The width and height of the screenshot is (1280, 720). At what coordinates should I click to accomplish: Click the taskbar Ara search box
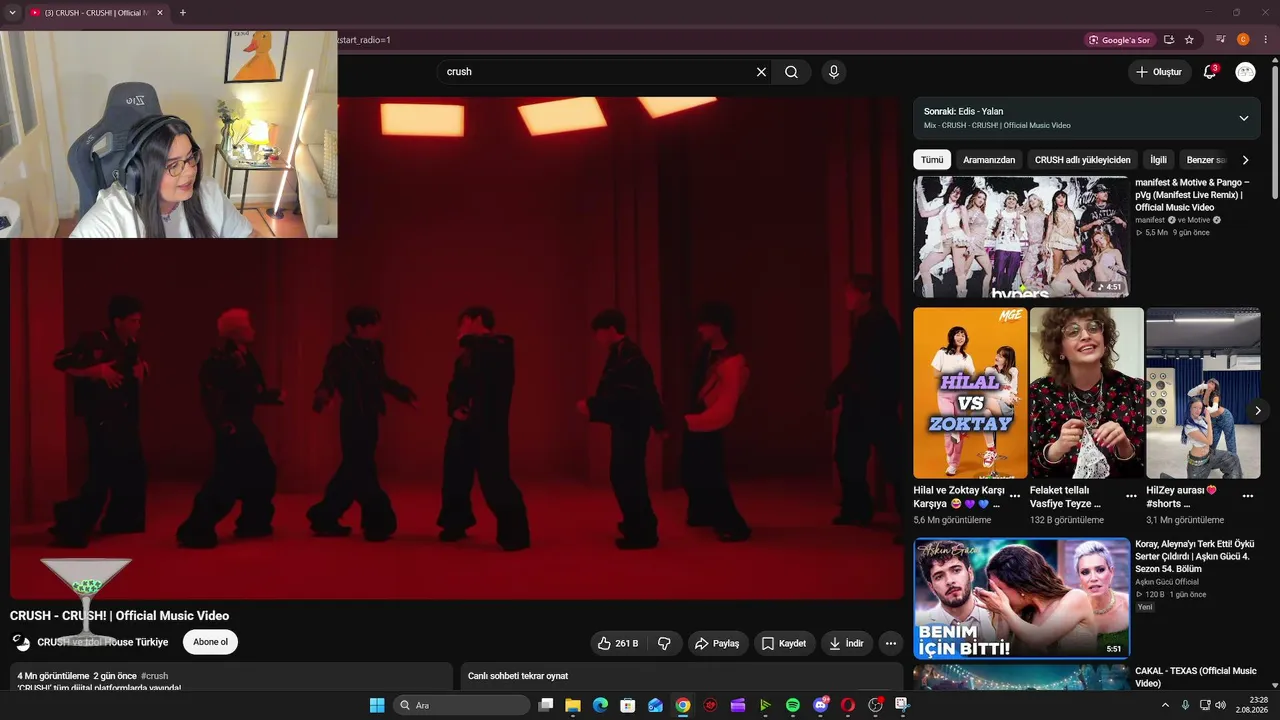pyautogui.click(x=462, y=705)
